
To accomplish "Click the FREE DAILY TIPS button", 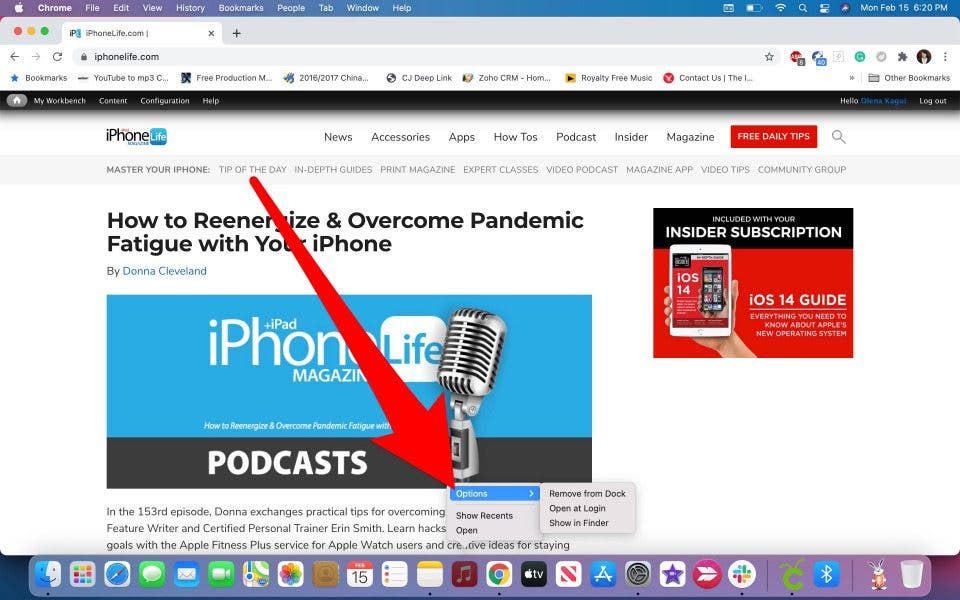I will click(773, 136).
